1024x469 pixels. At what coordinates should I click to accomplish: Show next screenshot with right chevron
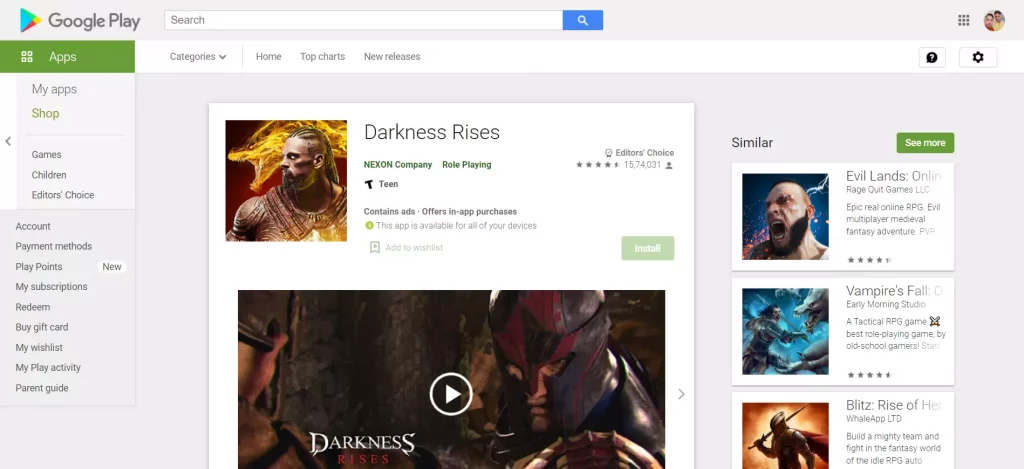pyautogui.click(x=681, y=394)
